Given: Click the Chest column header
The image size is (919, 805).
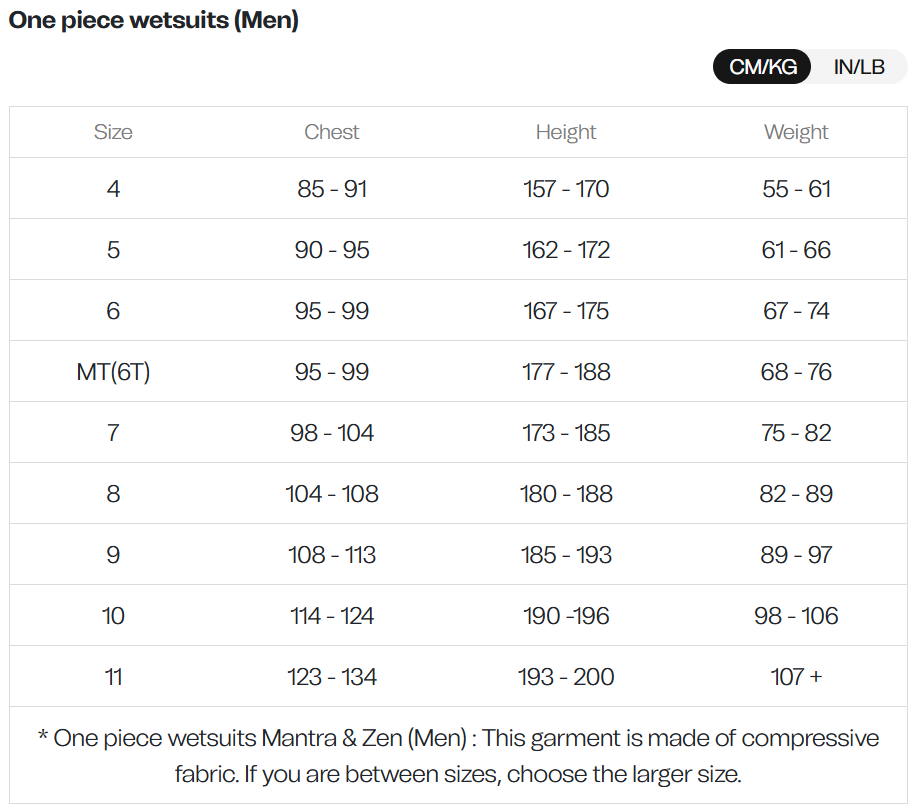Looking at the screenshot, I should (x=331, y=131).
